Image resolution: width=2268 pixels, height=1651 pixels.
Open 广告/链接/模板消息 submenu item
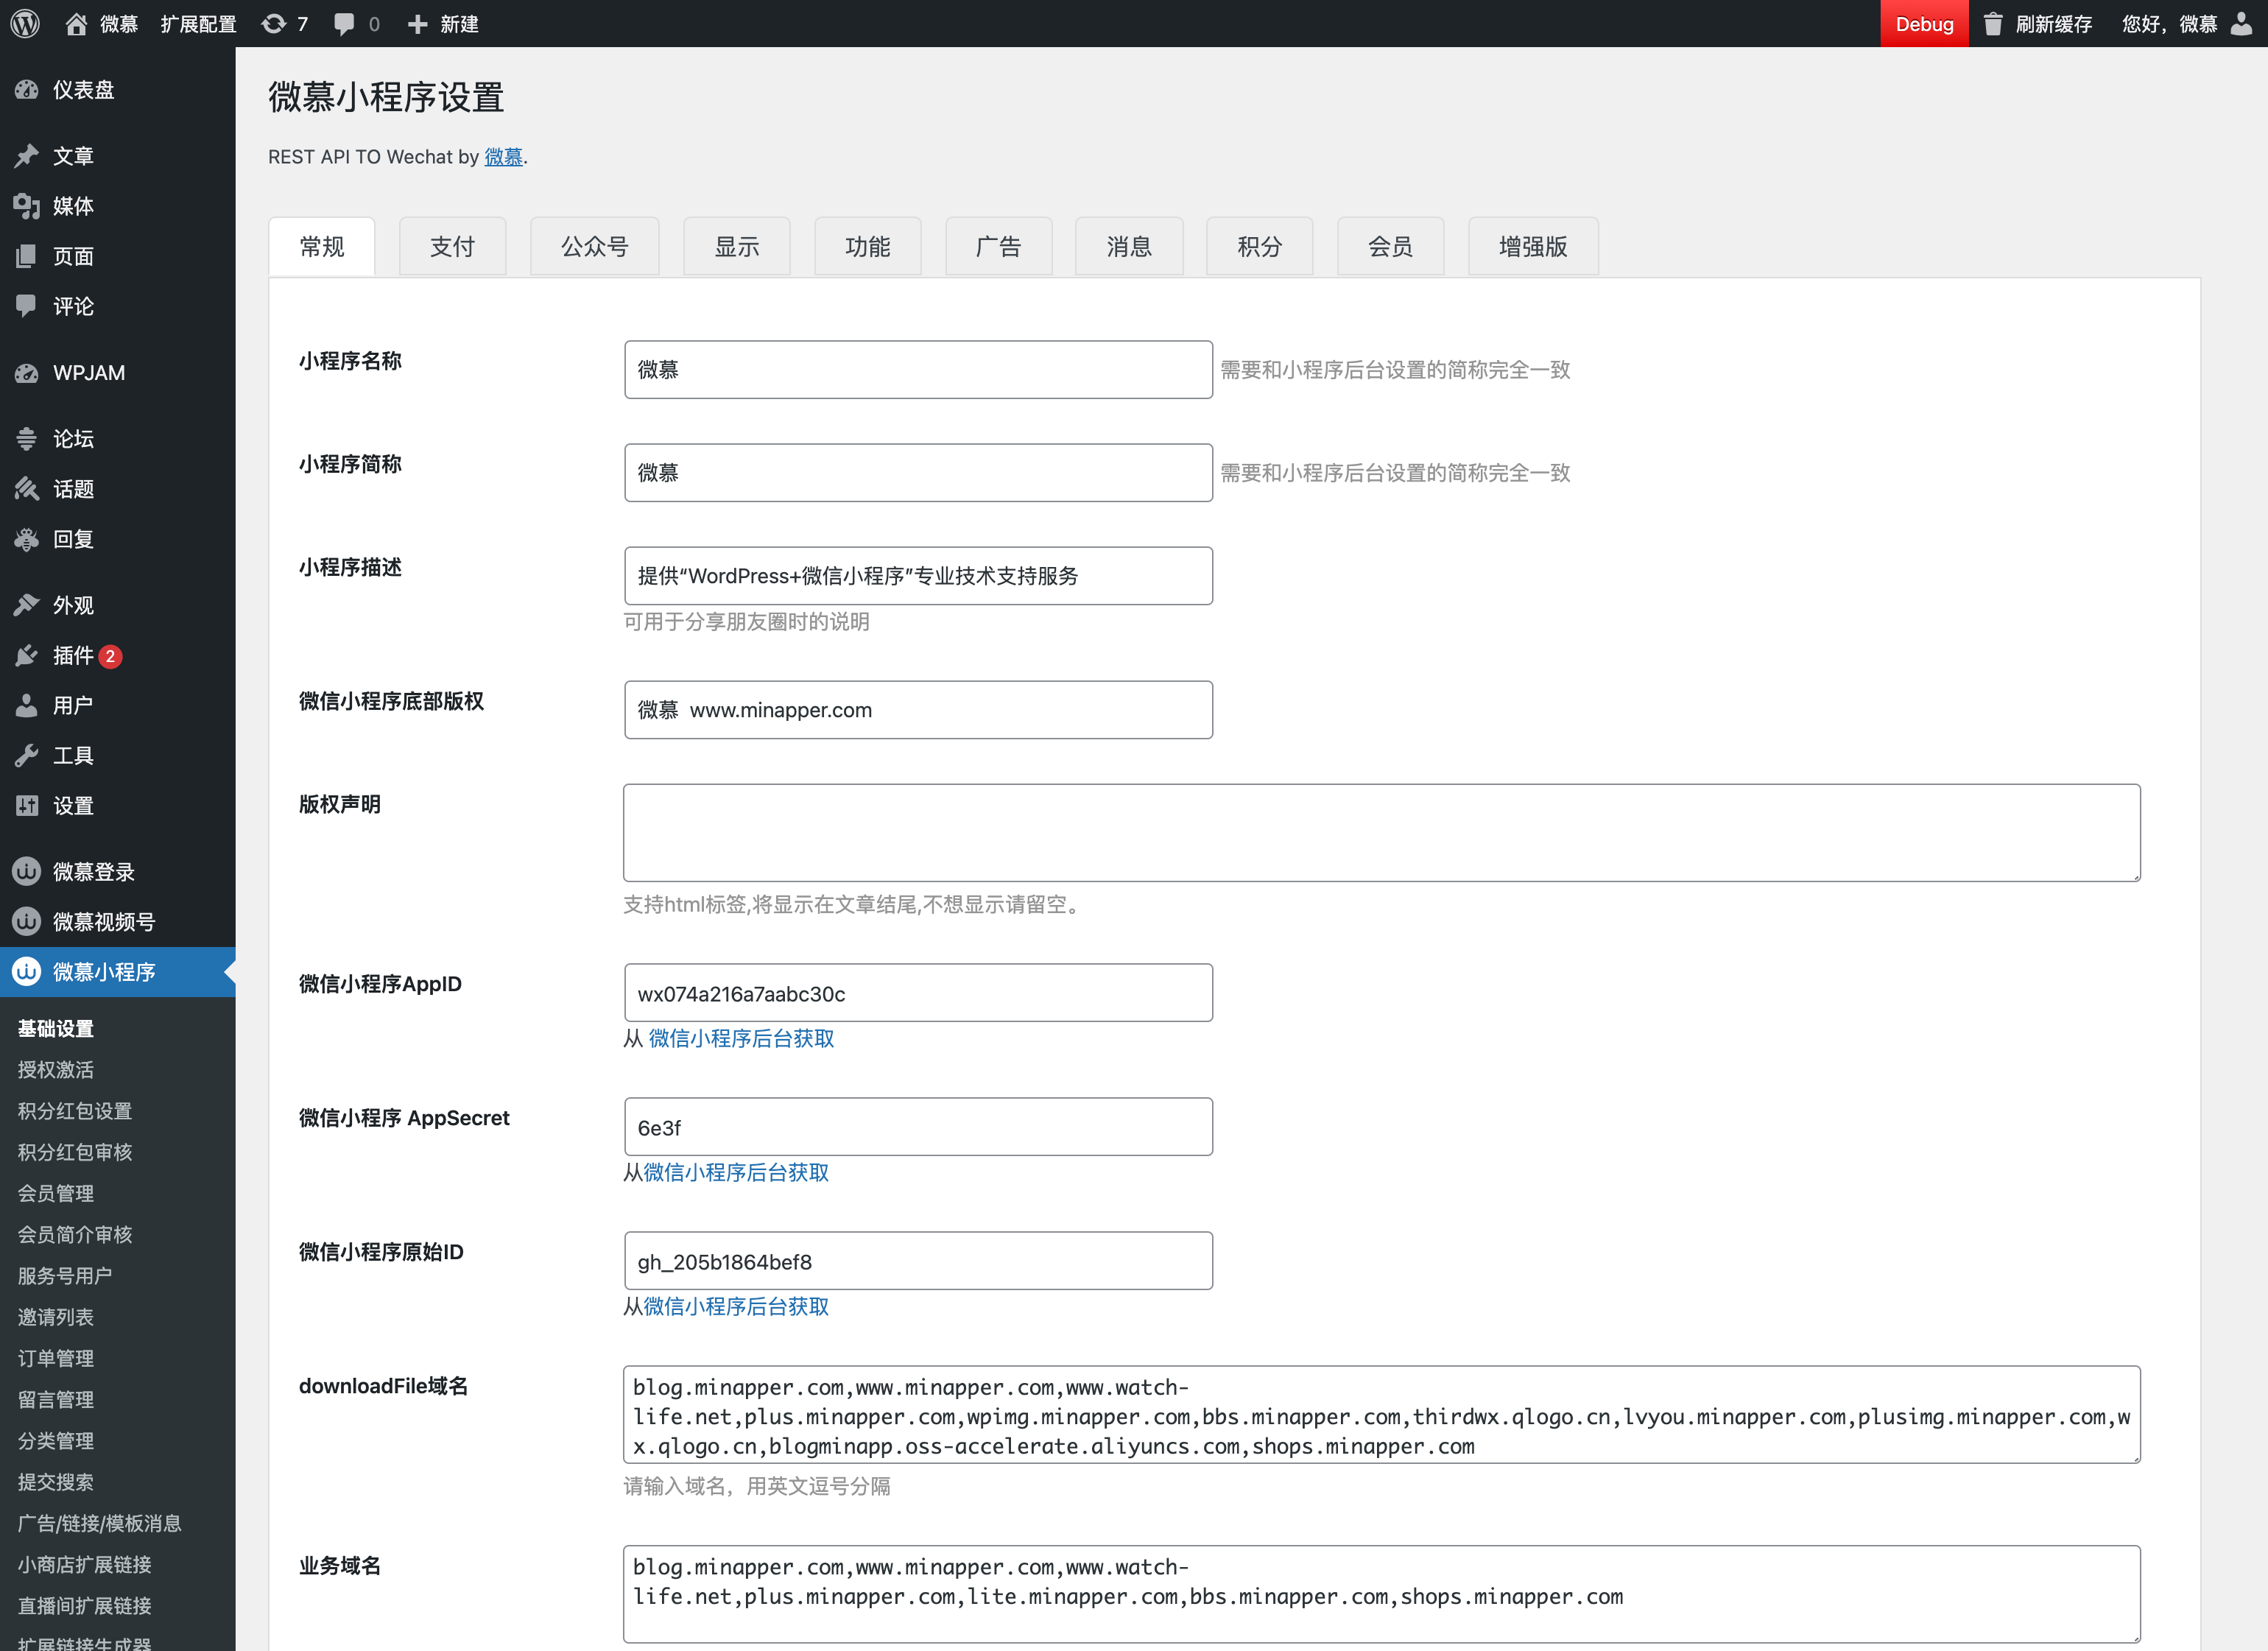[x=99, y=1523]
